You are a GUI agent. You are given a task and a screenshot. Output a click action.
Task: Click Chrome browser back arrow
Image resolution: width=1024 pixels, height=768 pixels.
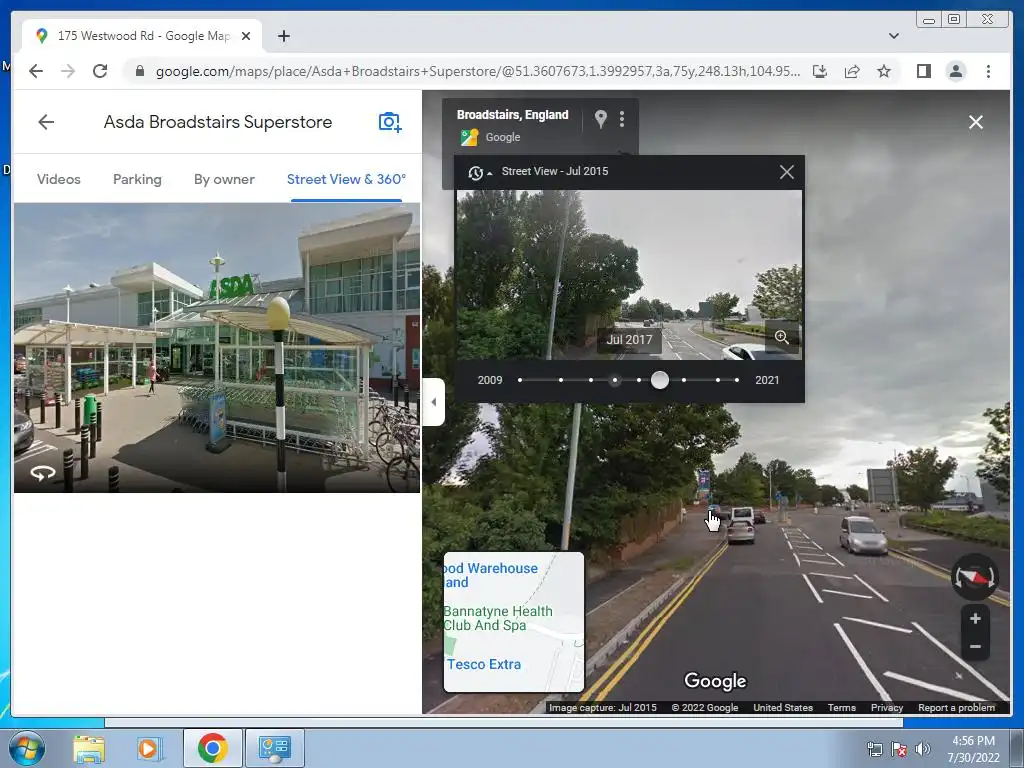36,71
